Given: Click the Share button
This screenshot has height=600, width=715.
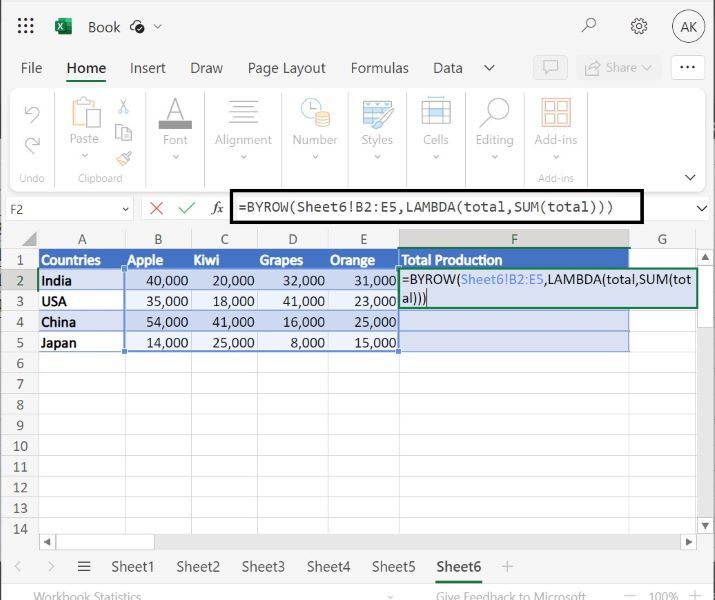Looking at the screenshot, I should (620, 68).
